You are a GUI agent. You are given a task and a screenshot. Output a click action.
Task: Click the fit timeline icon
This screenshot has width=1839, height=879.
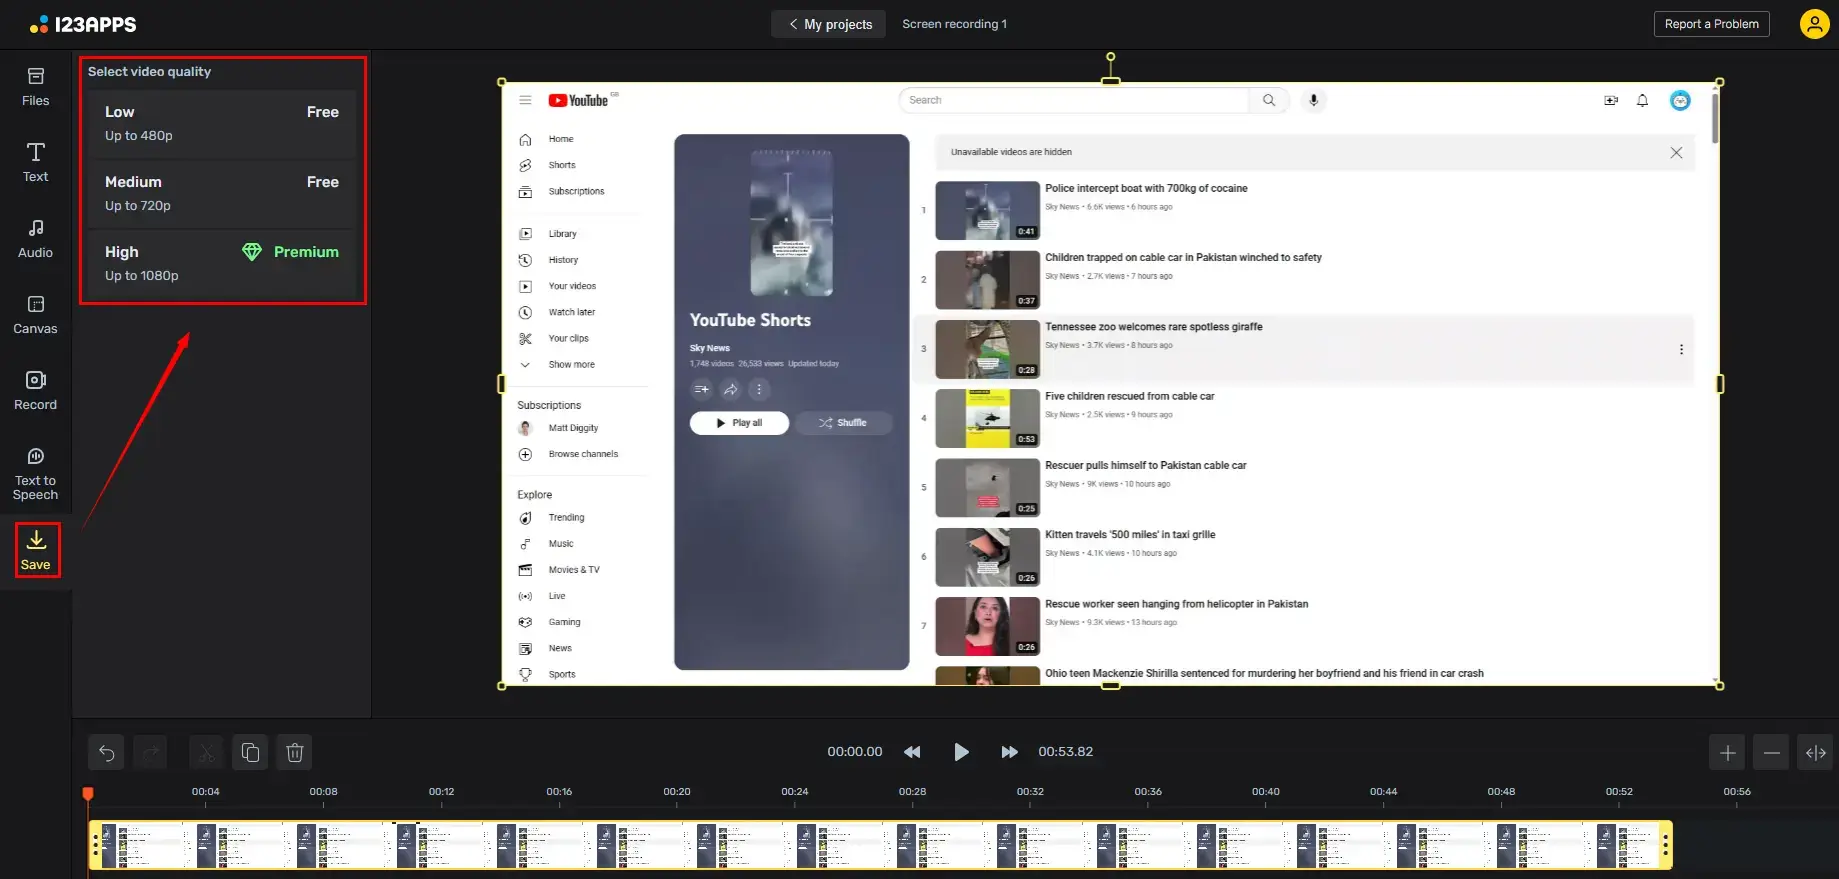click(x=1816, y=752)
